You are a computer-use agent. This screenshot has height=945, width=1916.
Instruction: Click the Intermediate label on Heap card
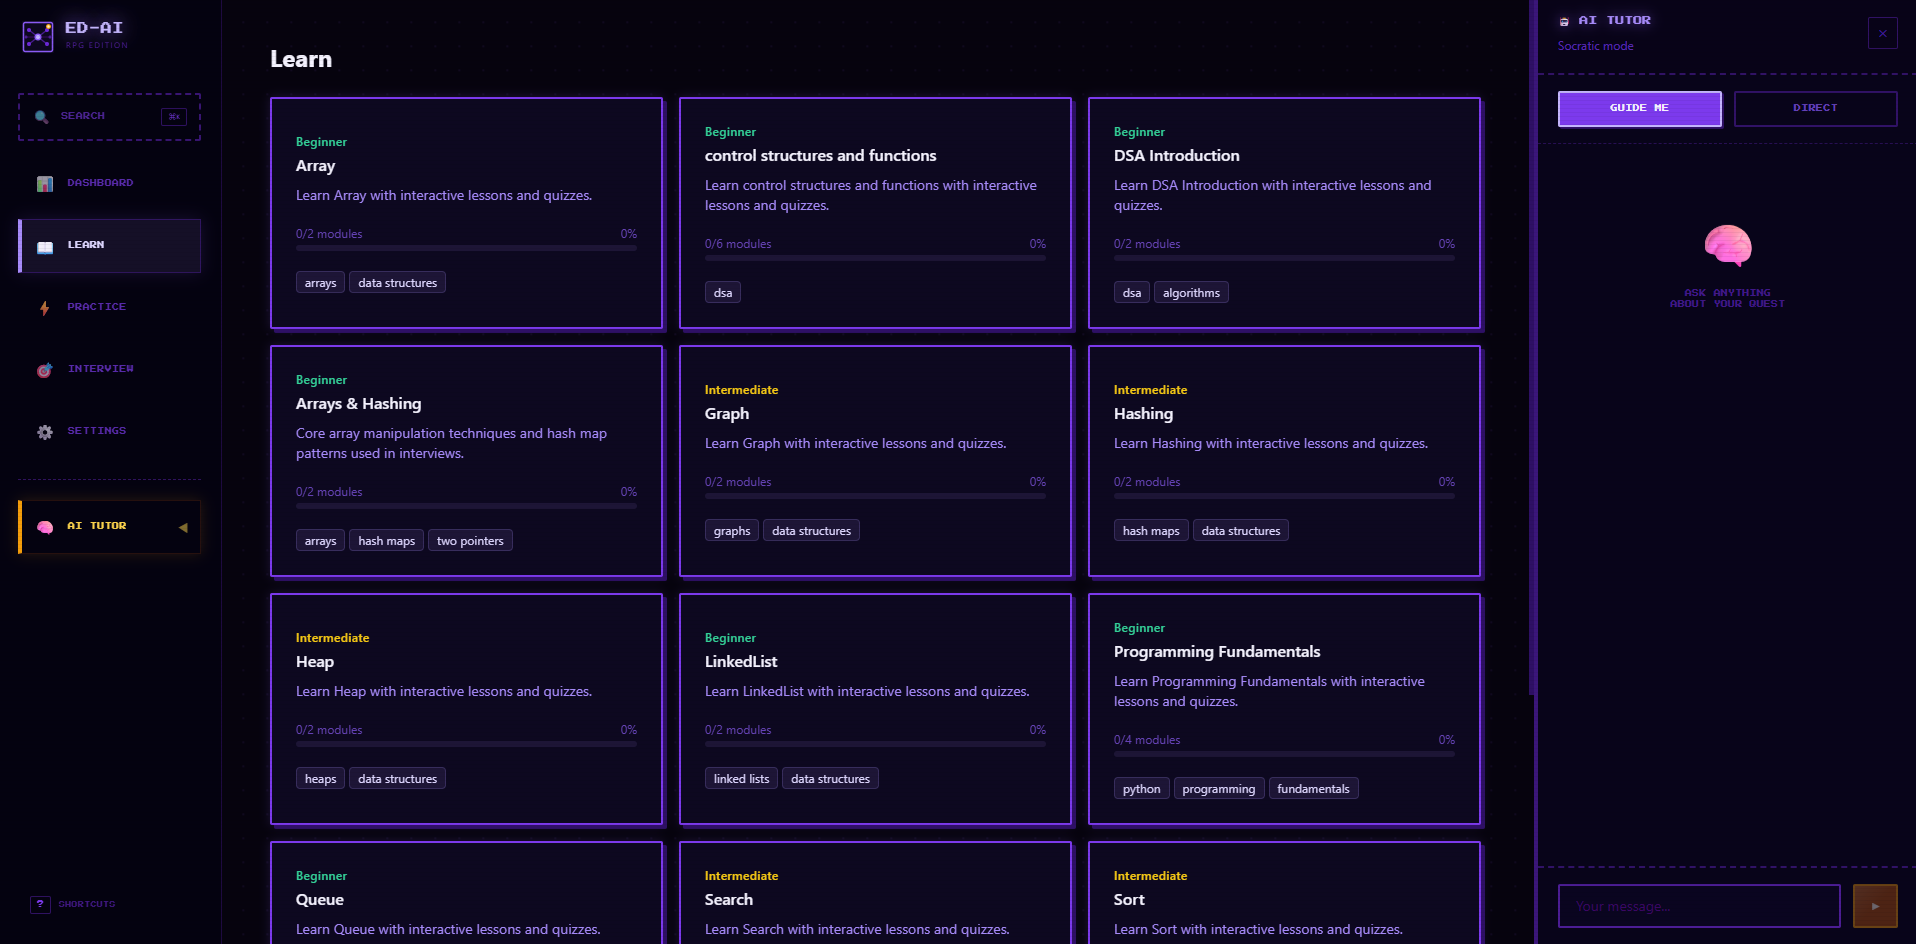pyautogui.click(x=332, y=638)
